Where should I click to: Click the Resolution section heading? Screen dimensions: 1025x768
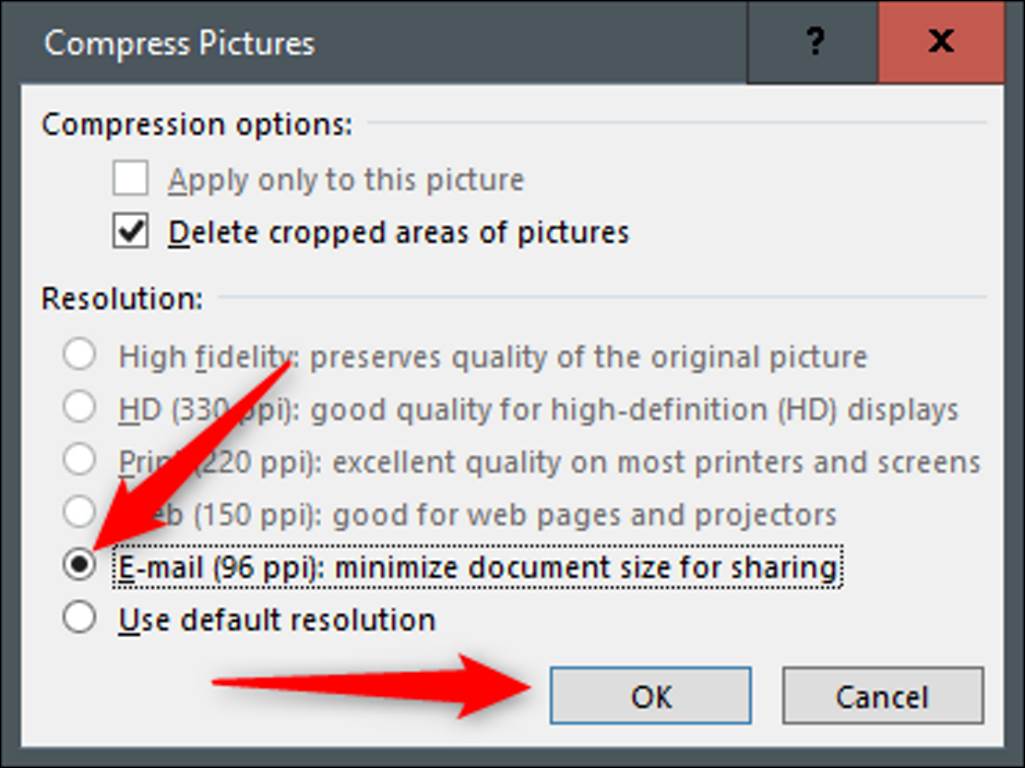[x=122, y=298]
